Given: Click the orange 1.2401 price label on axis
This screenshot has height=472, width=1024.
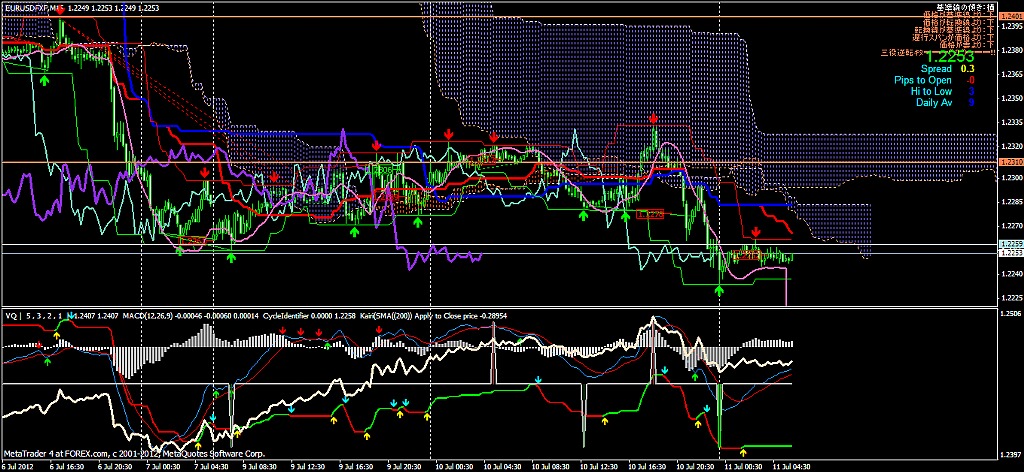Looking at the screenshot, I should click(1010, 17).
